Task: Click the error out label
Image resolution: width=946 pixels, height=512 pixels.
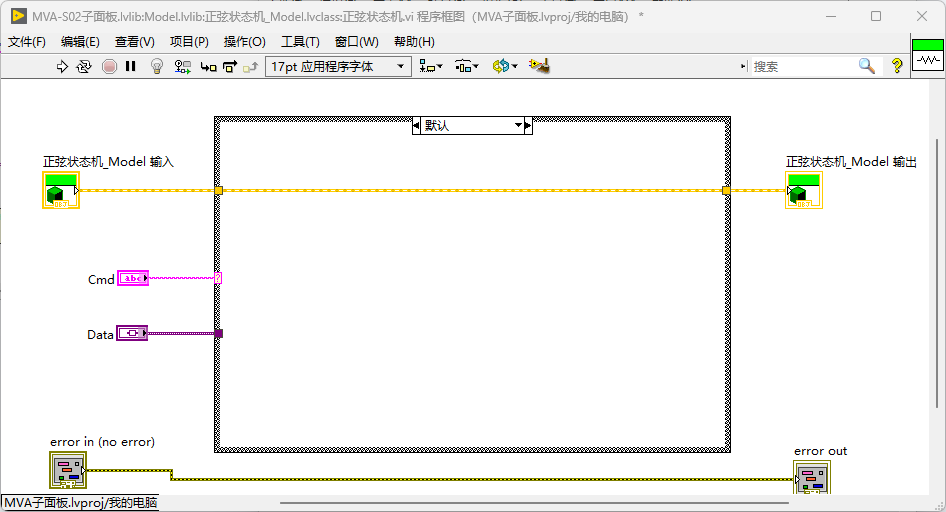Action: (821, 451)
